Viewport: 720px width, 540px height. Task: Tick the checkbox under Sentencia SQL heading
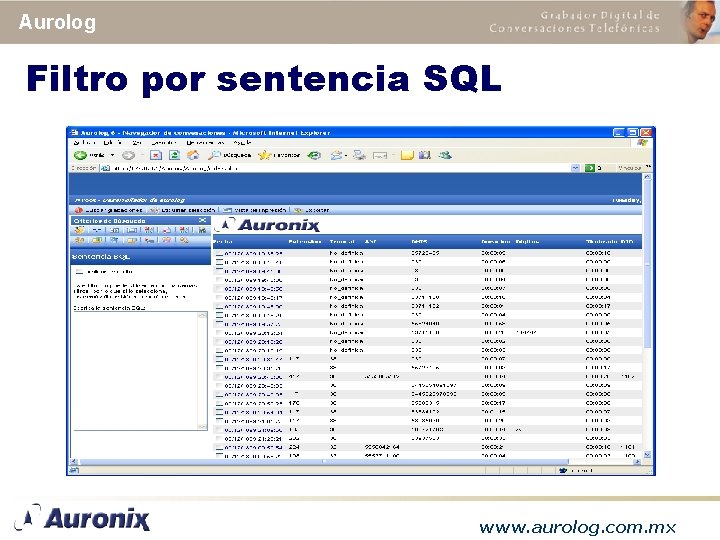click(79, 272)
